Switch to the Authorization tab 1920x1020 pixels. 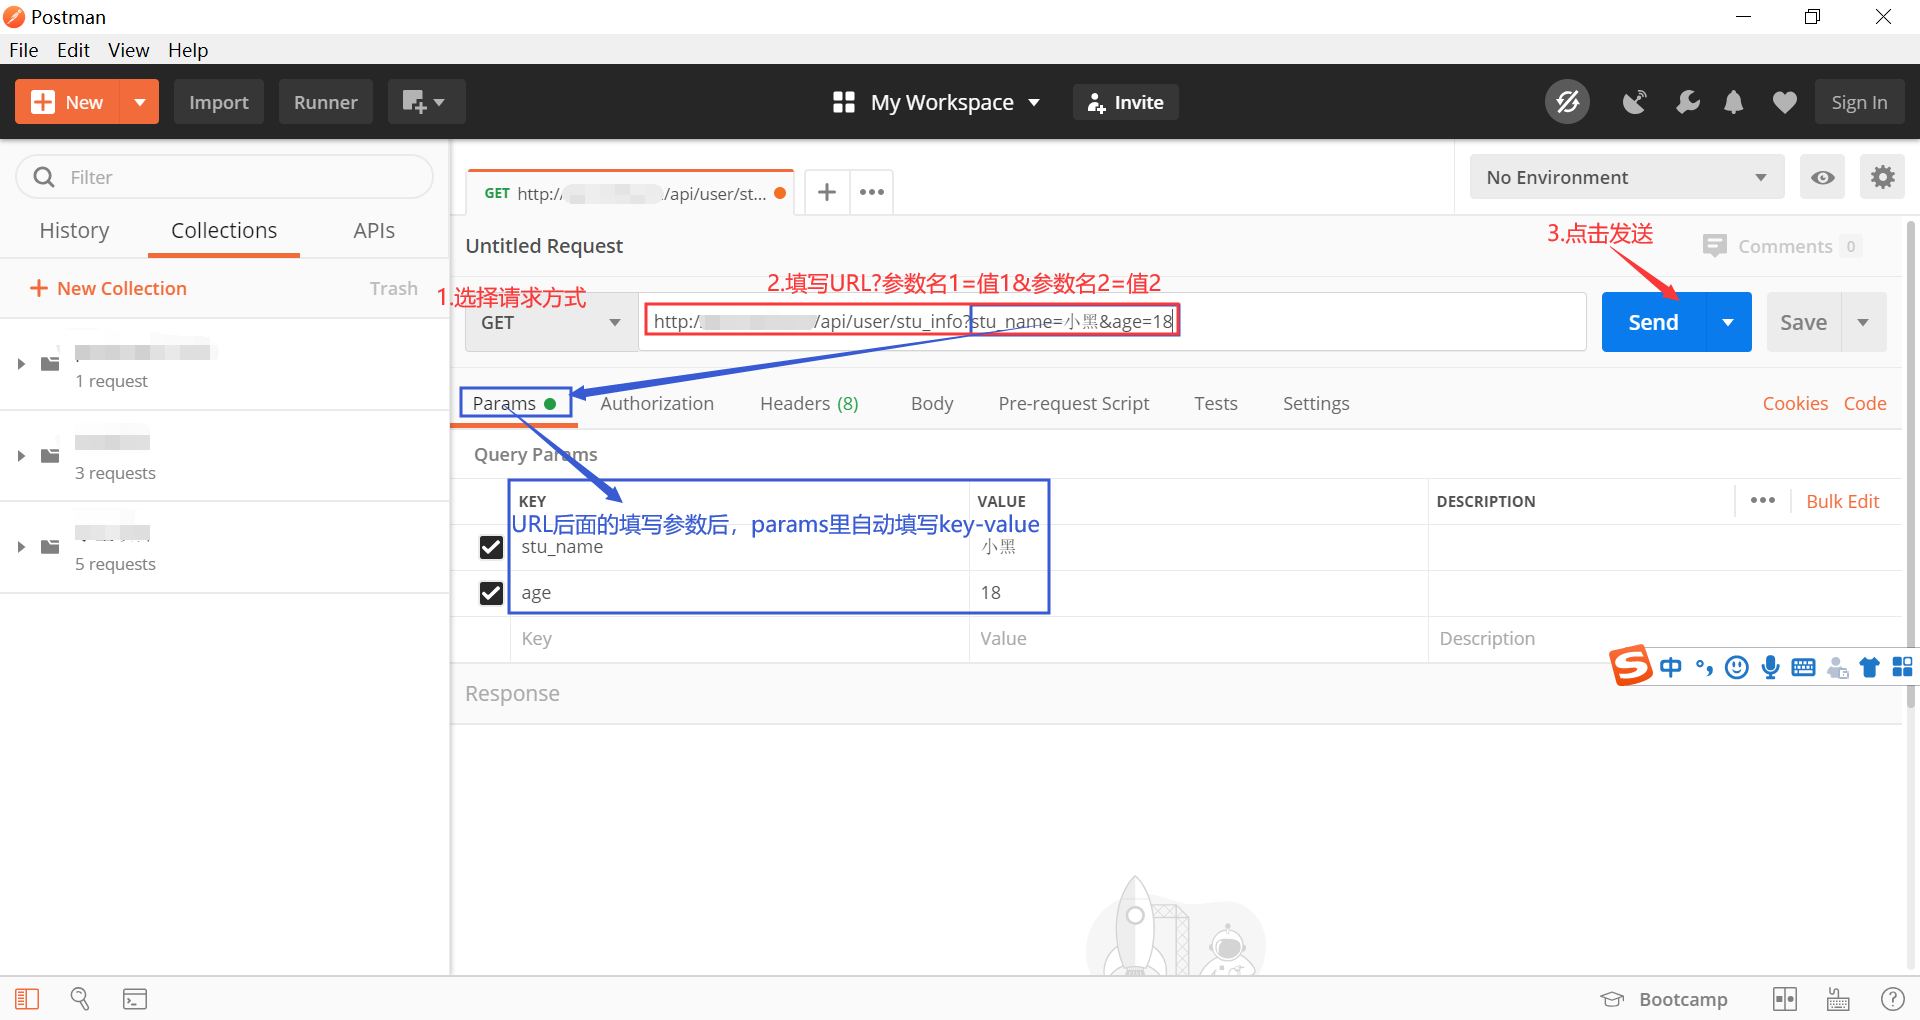[657, 403]
